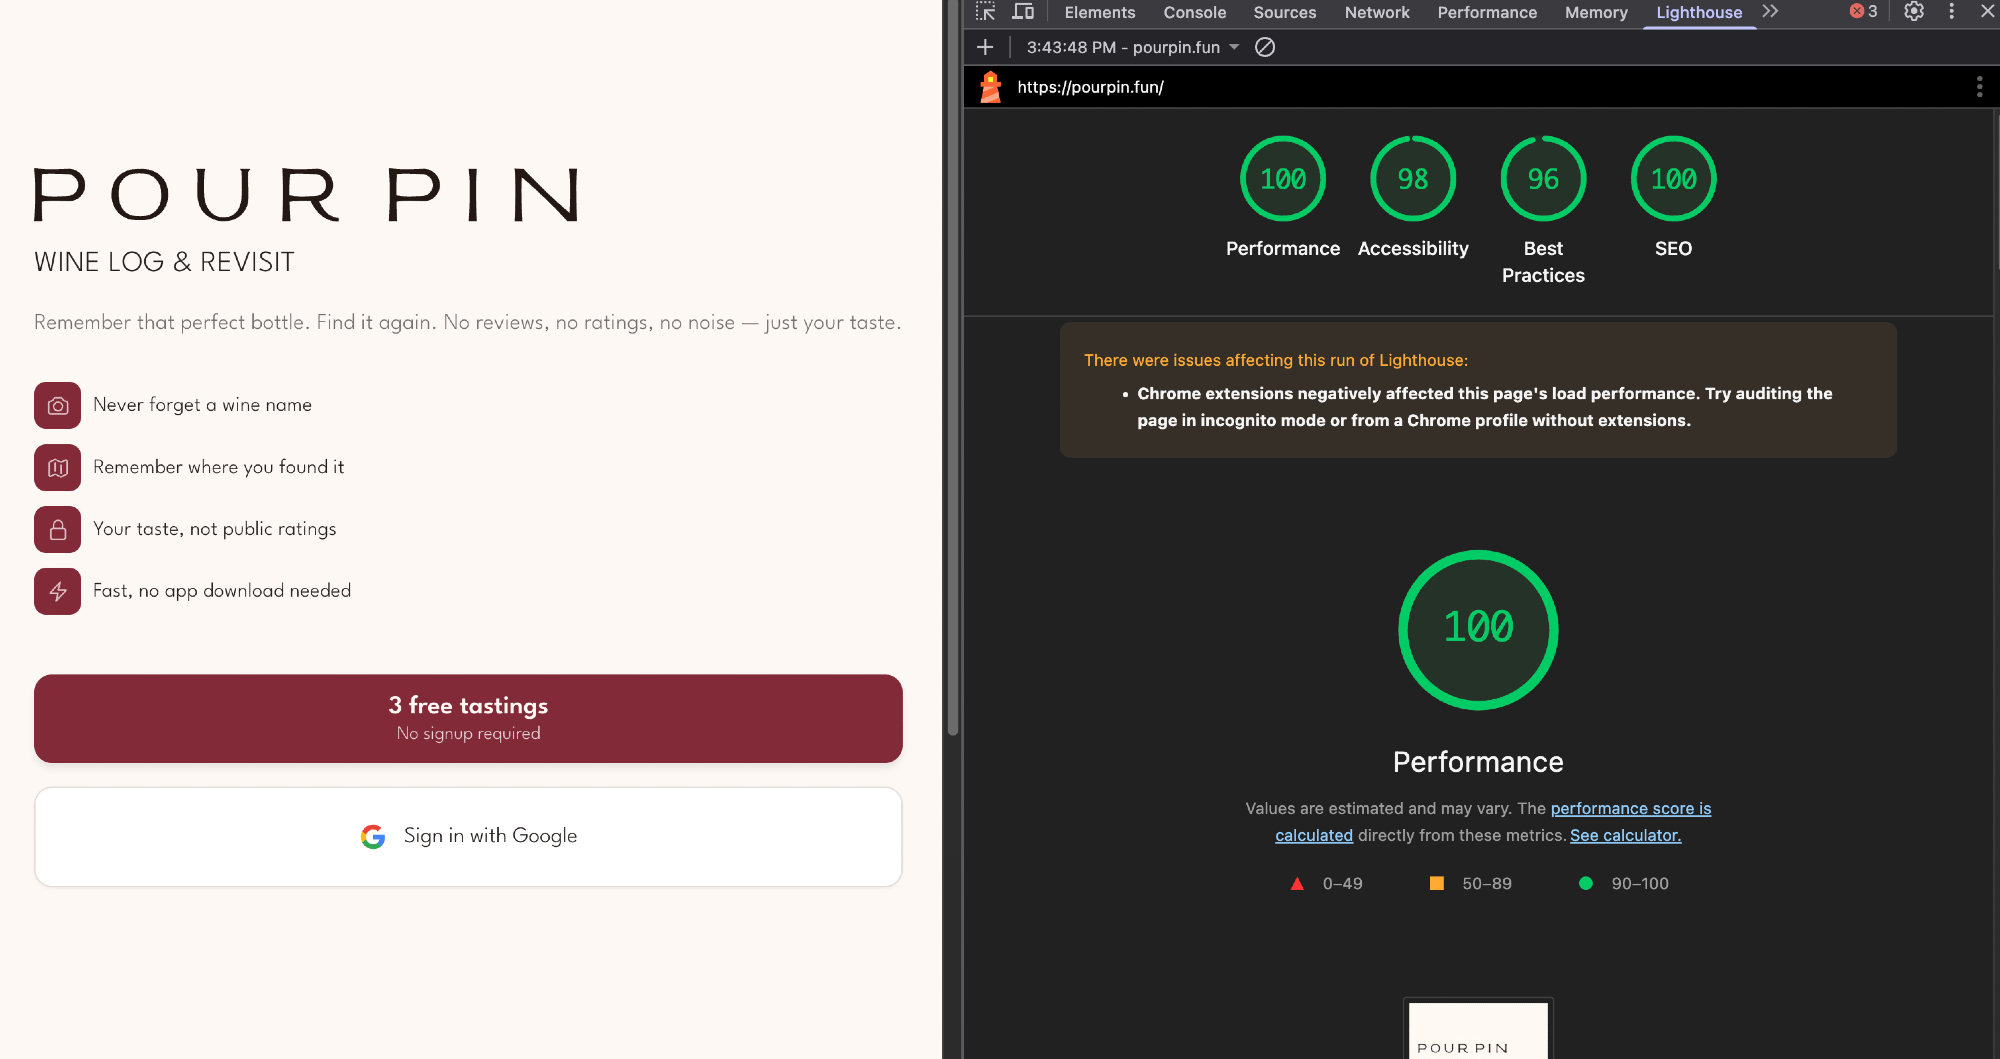Open Lighthouse report three-dot tools menu
The width and height of the screenshot is (2000, 1059).
pyautogui.click(x=1979, y=87)
